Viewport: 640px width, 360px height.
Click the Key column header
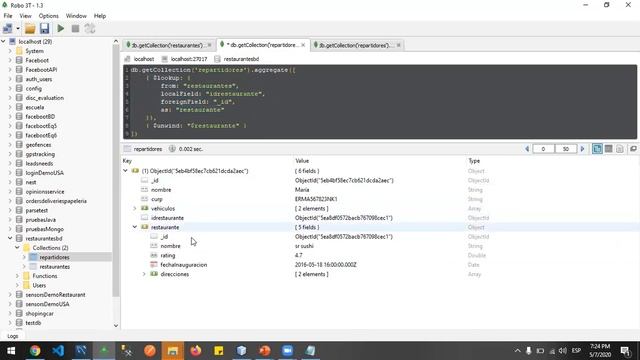pos(127,161)
